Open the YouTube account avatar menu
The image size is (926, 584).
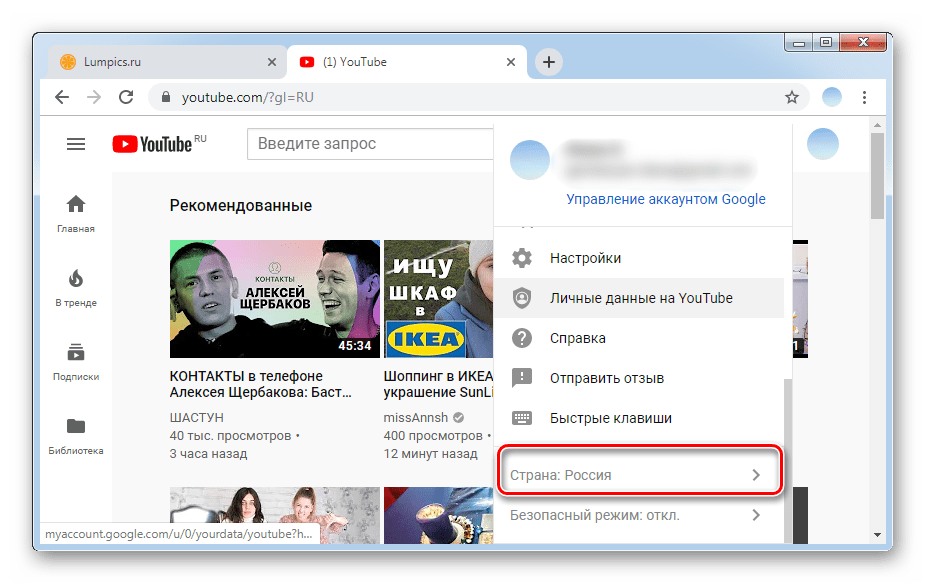(823, 144)
